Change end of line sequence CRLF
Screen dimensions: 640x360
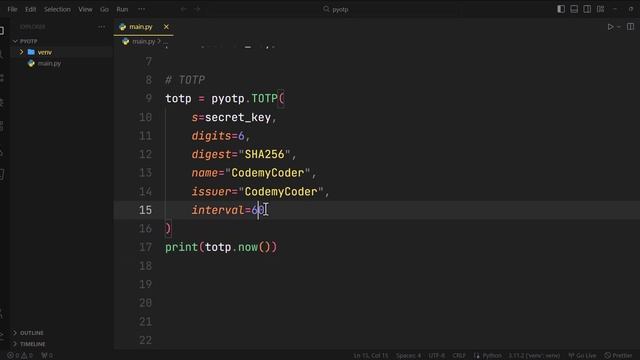click(459, 356)
